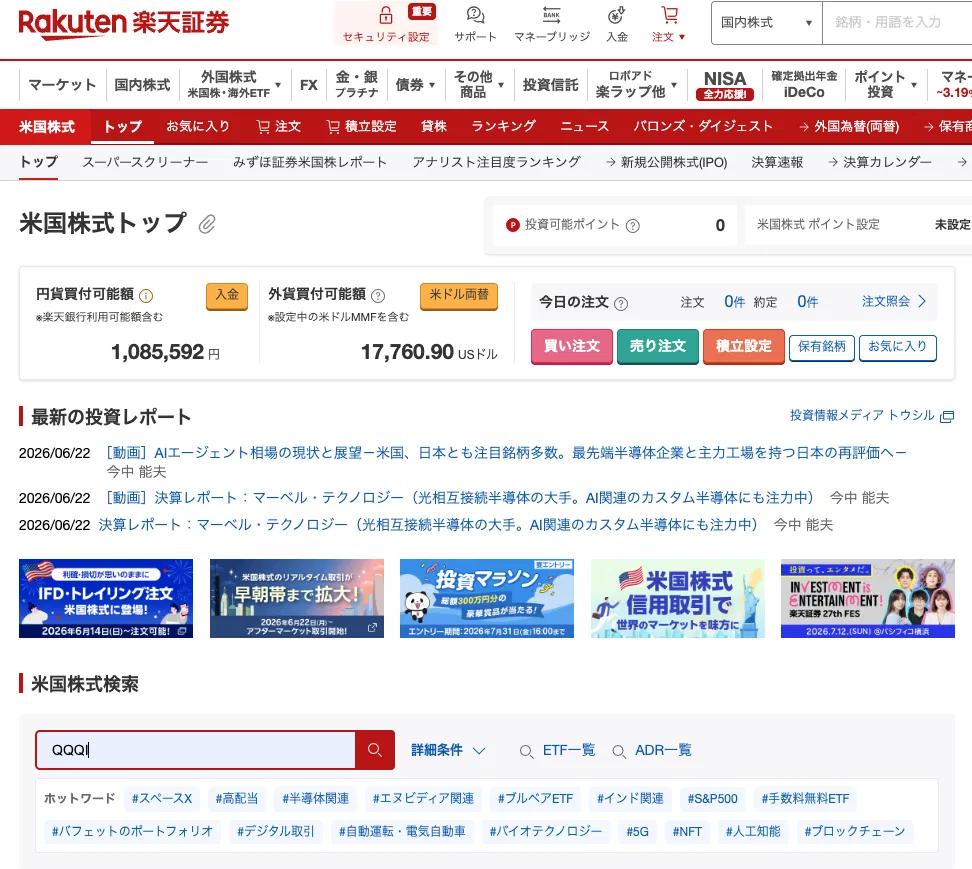
Task: Select #半導体関連 hot word
Action: (316, 799)
